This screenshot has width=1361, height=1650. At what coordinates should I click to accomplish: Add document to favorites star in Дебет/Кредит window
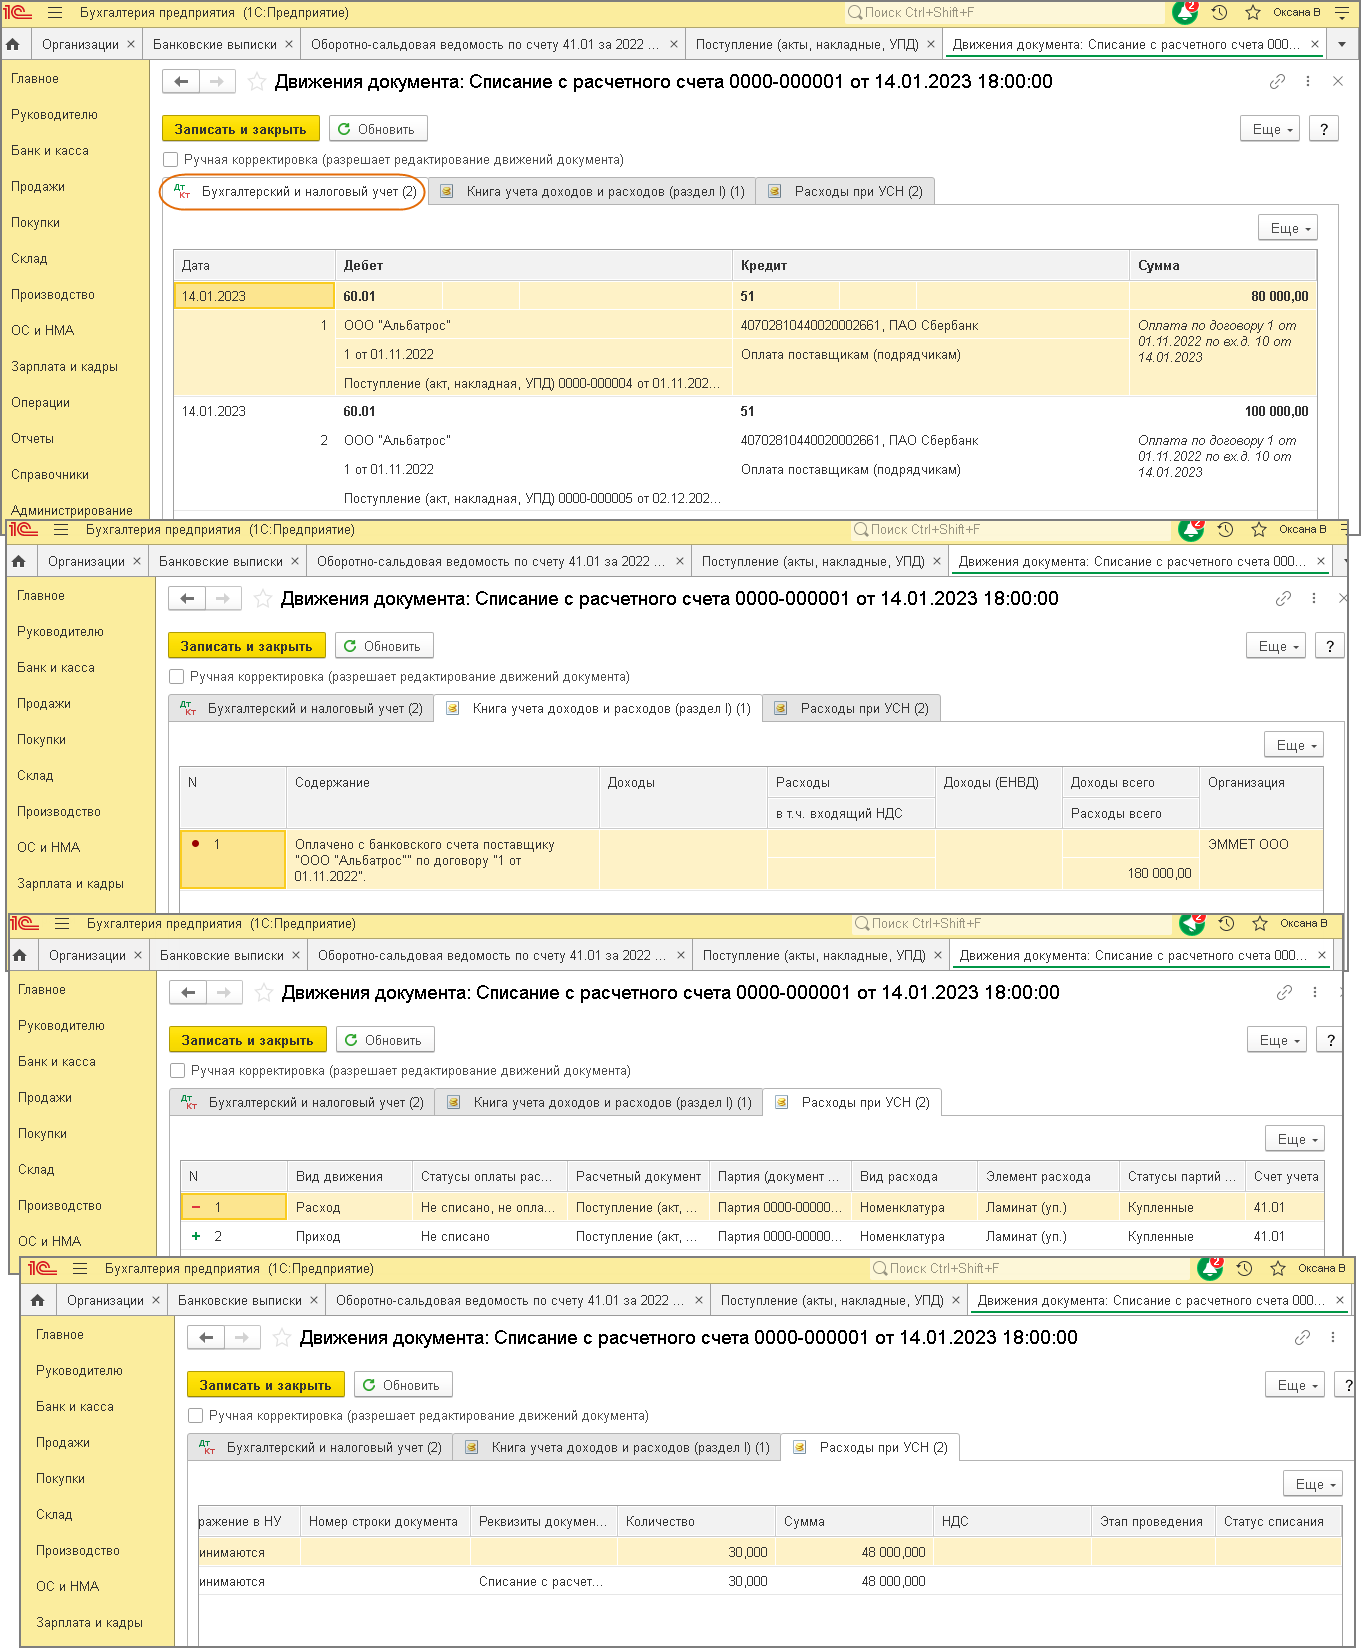257,82
